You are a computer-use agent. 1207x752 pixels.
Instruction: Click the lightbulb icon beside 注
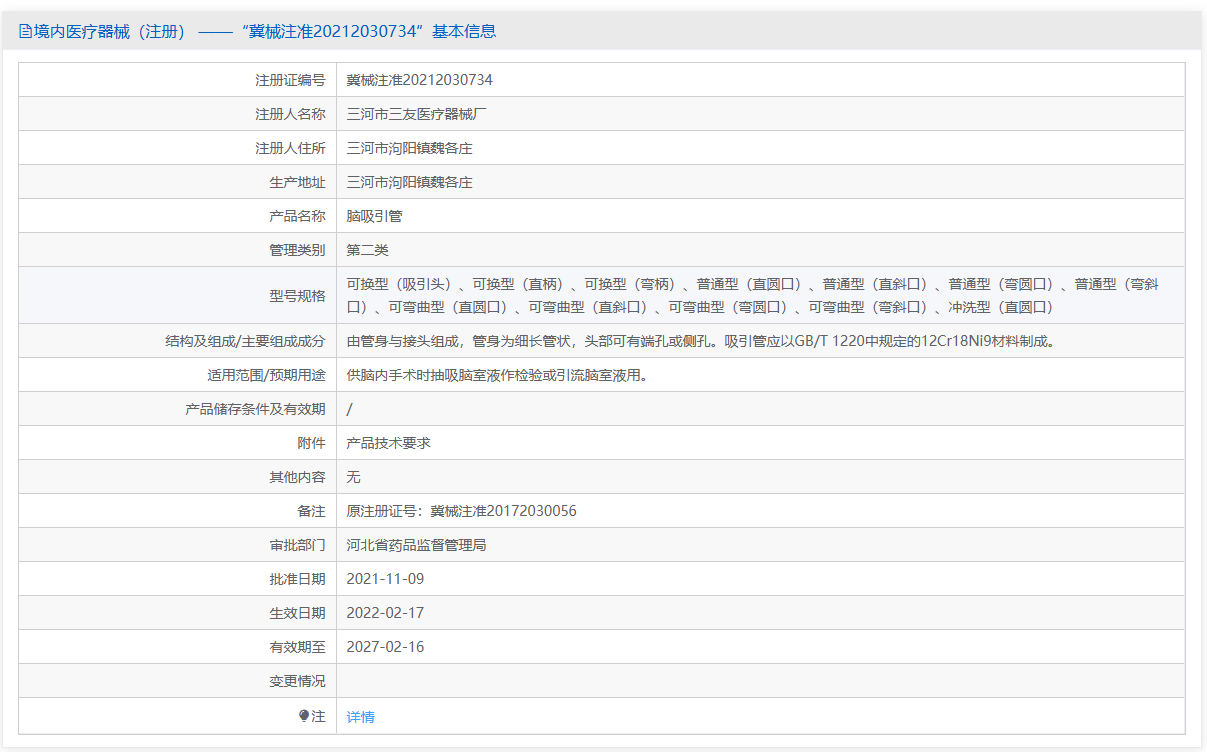pyautogui.click(x=304, y=716)
